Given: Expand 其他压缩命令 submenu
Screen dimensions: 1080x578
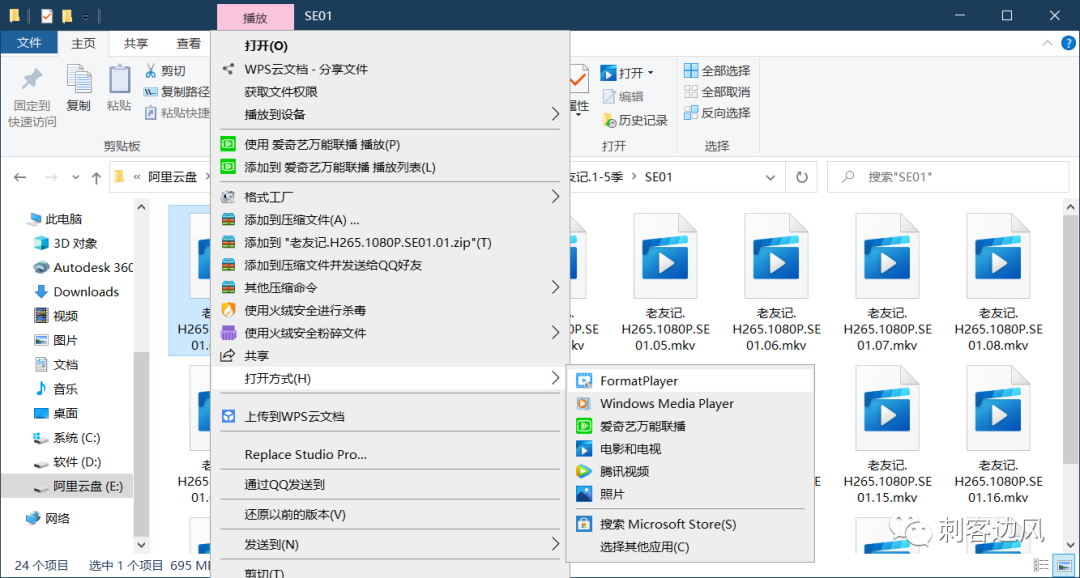Looking at the screenshot, I should (x=390, y=287).
